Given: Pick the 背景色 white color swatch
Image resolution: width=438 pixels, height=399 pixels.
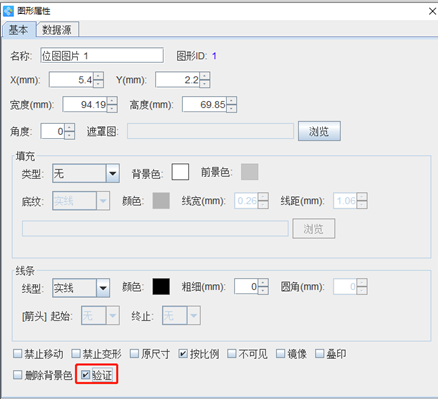Looking at the screenshot, I should 180,172.
